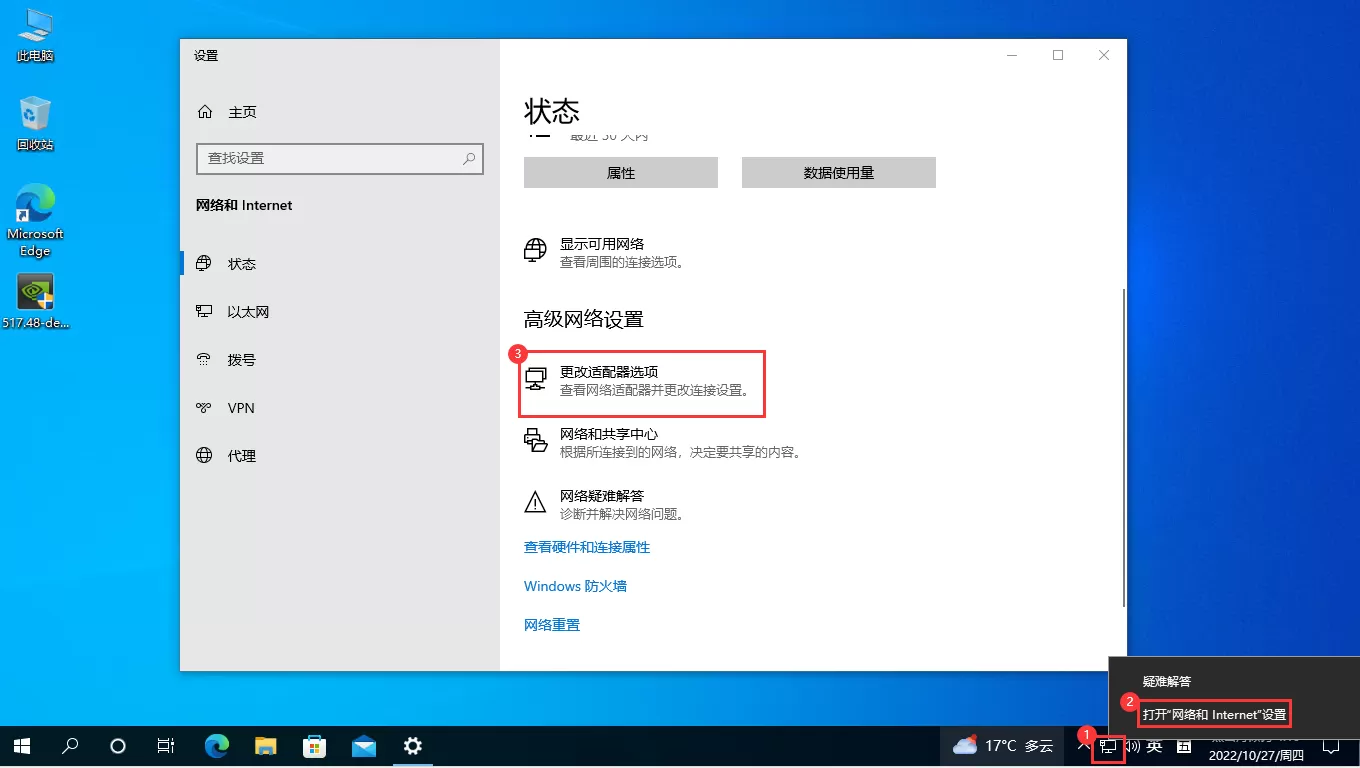The image size is (1360, 768).
Task: Open the VPN settings page
Action: (241, 407)
